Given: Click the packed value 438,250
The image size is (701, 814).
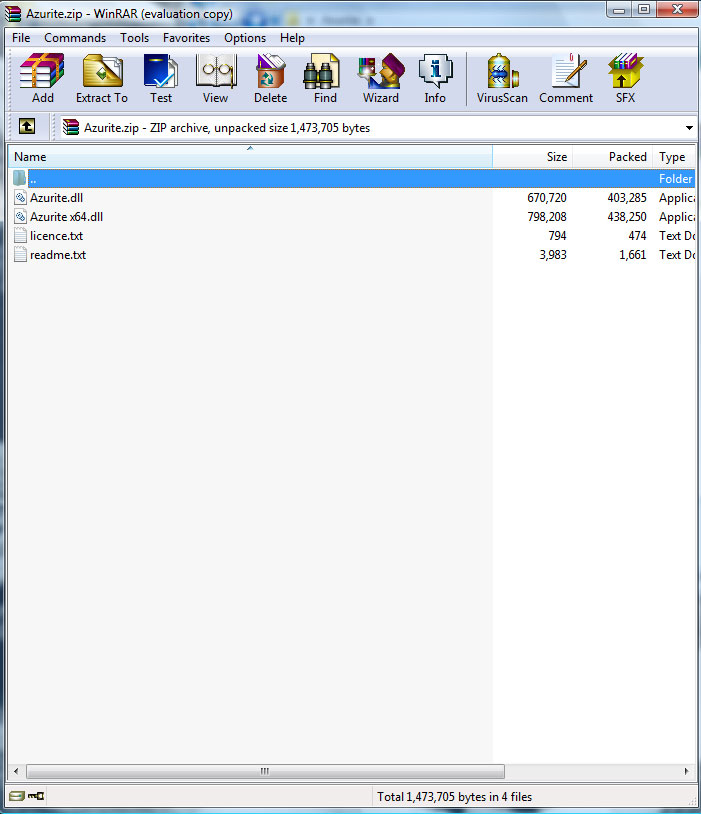Looking at the screenshot, I should pyautogui.click(x=627, y=216).
